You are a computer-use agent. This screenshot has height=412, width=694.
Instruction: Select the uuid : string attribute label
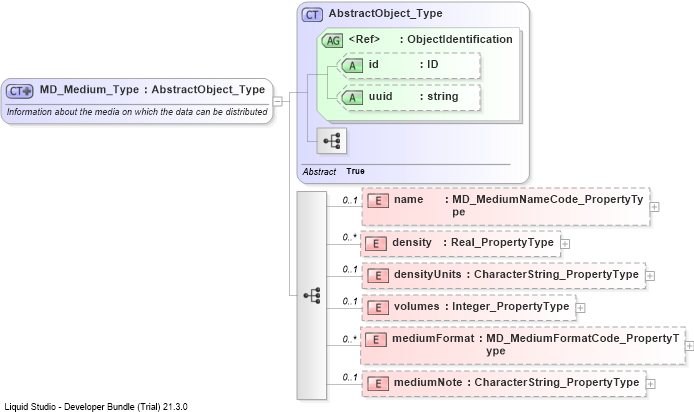click(x=413, y=96)
